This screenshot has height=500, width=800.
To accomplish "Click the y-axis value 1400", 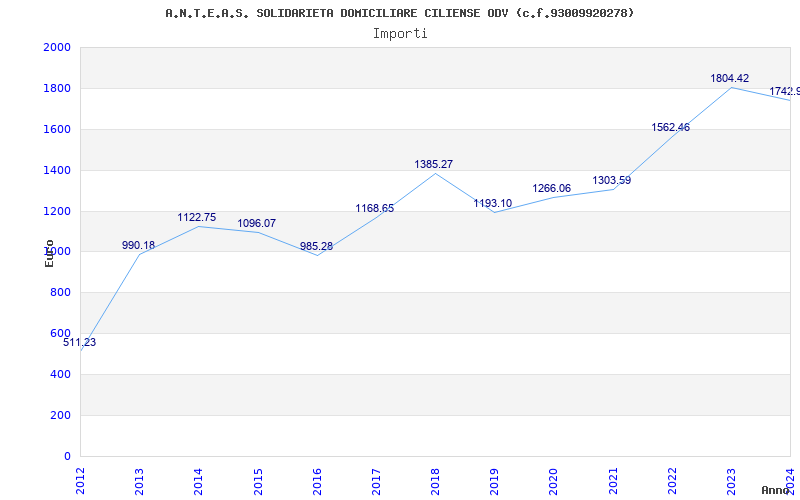I will [57, 170].
